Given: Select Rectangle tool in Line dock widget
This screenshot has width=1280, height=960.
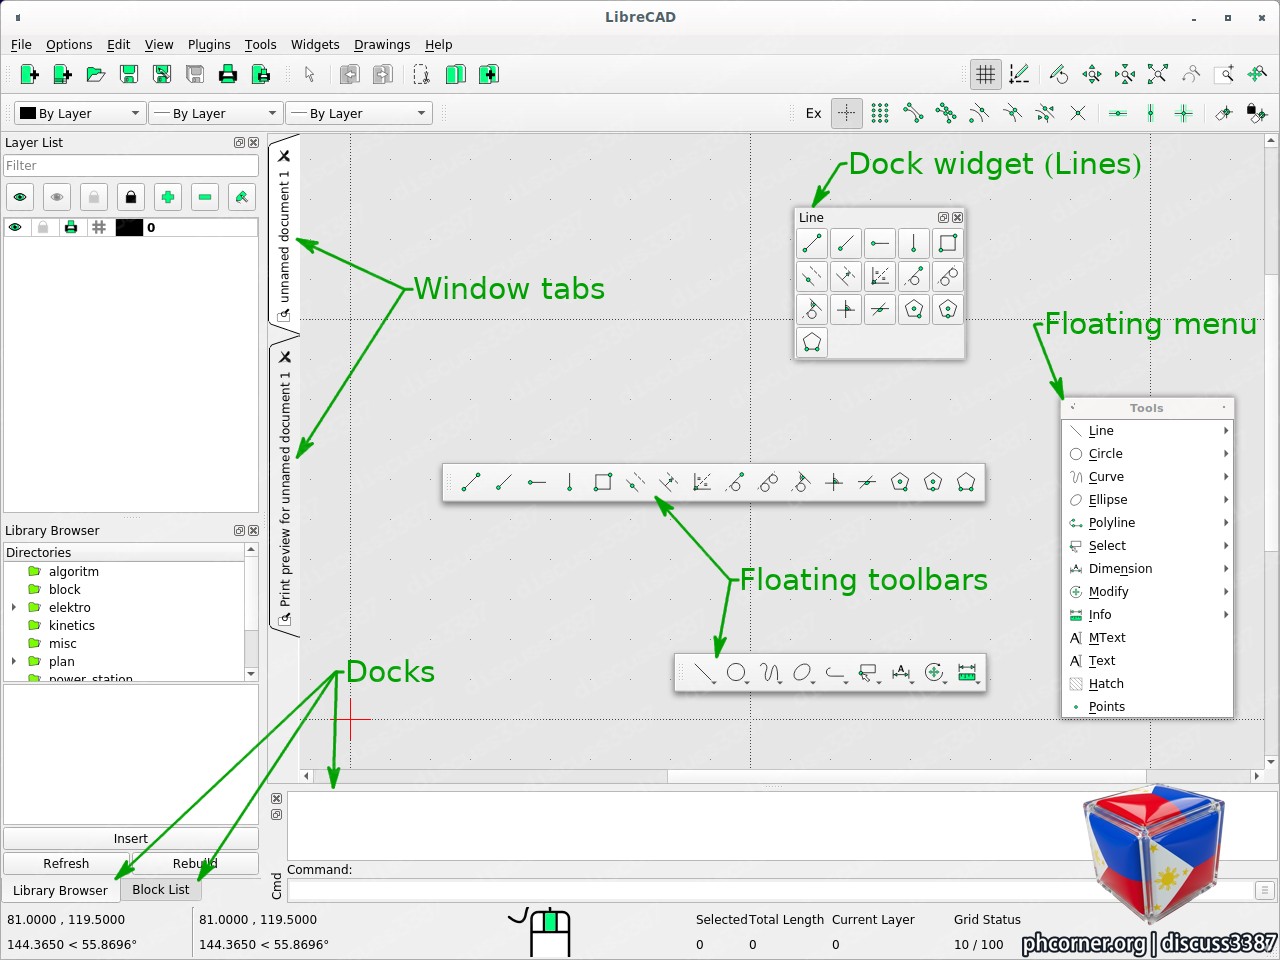Looking at the screenshot, I should coord(948,243).
